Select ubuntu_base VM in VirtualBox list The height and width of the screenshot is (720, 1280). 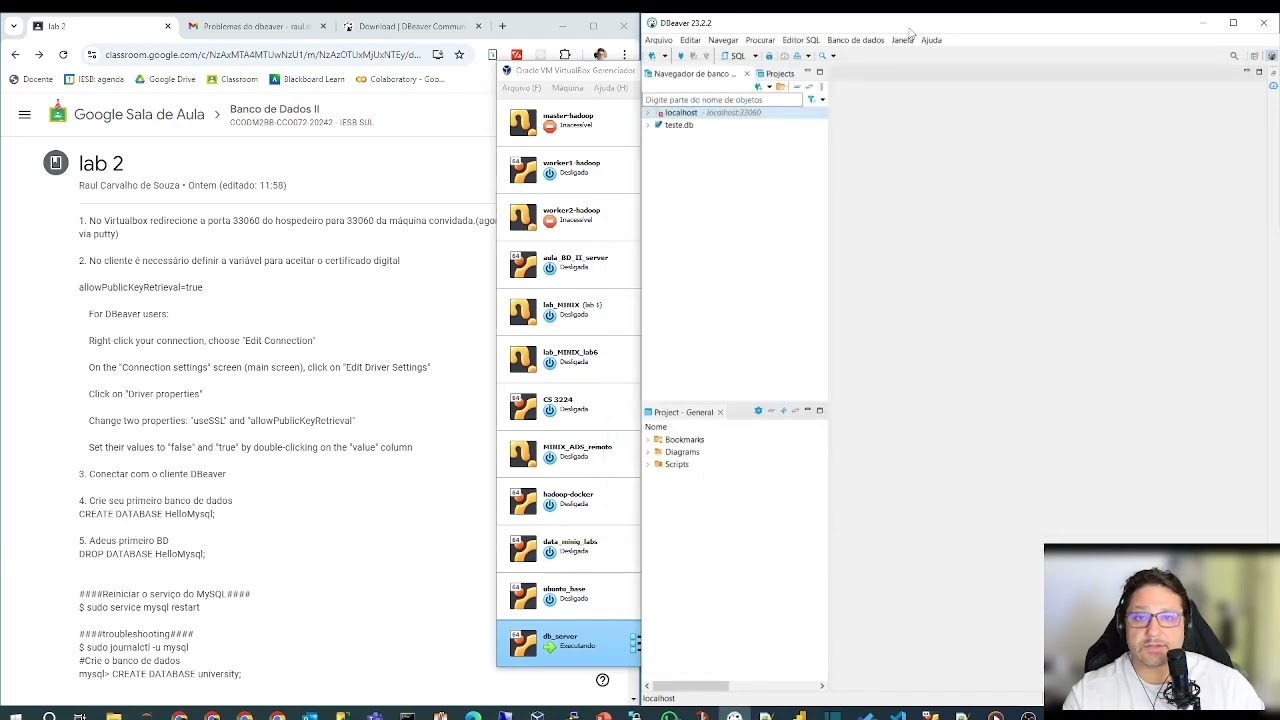pos(568,595)
